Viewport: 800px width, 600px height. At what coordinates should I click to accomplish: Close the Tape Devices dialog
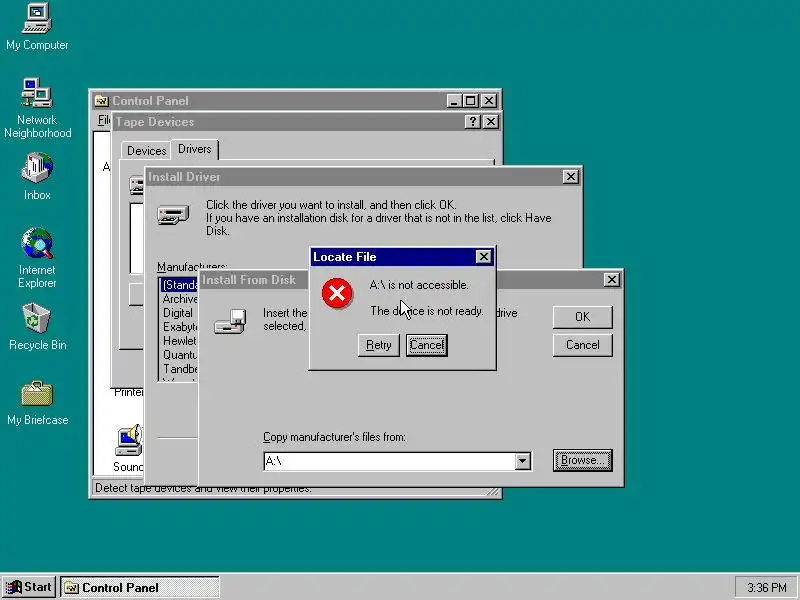[491, 122]
